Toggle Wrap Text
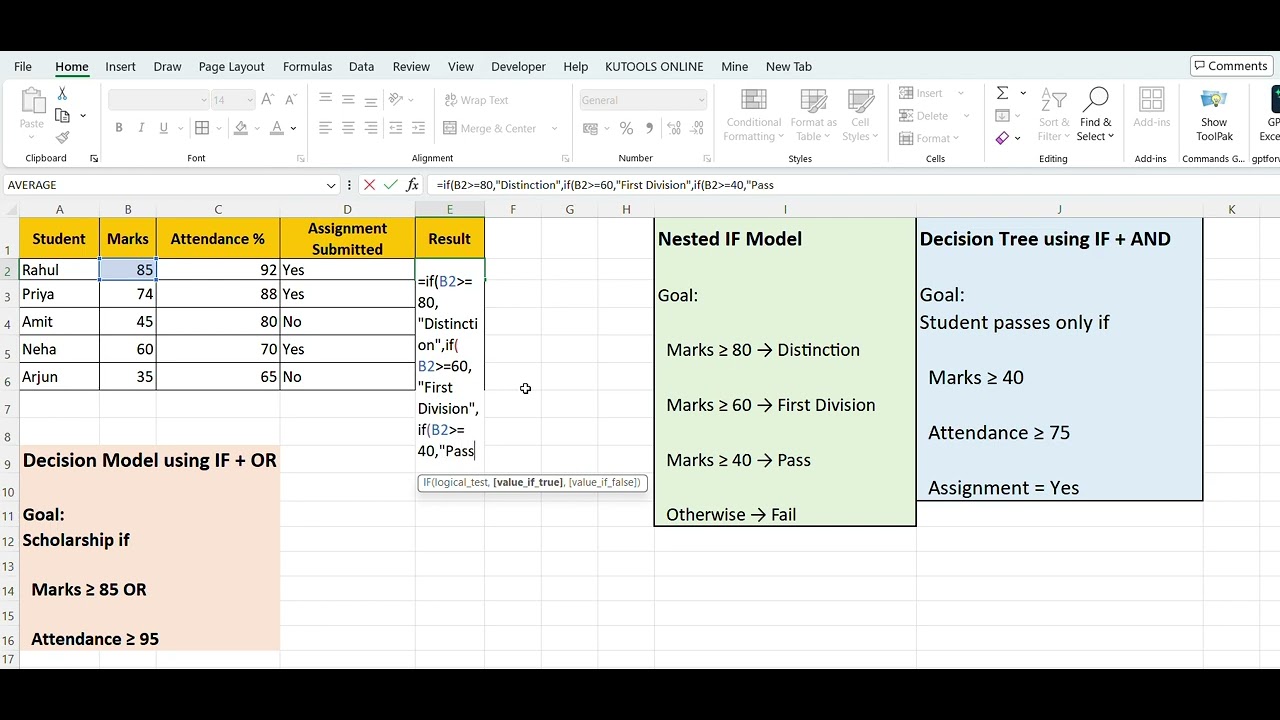Viewport: 1280px width, 720px height. click(476, 100)
